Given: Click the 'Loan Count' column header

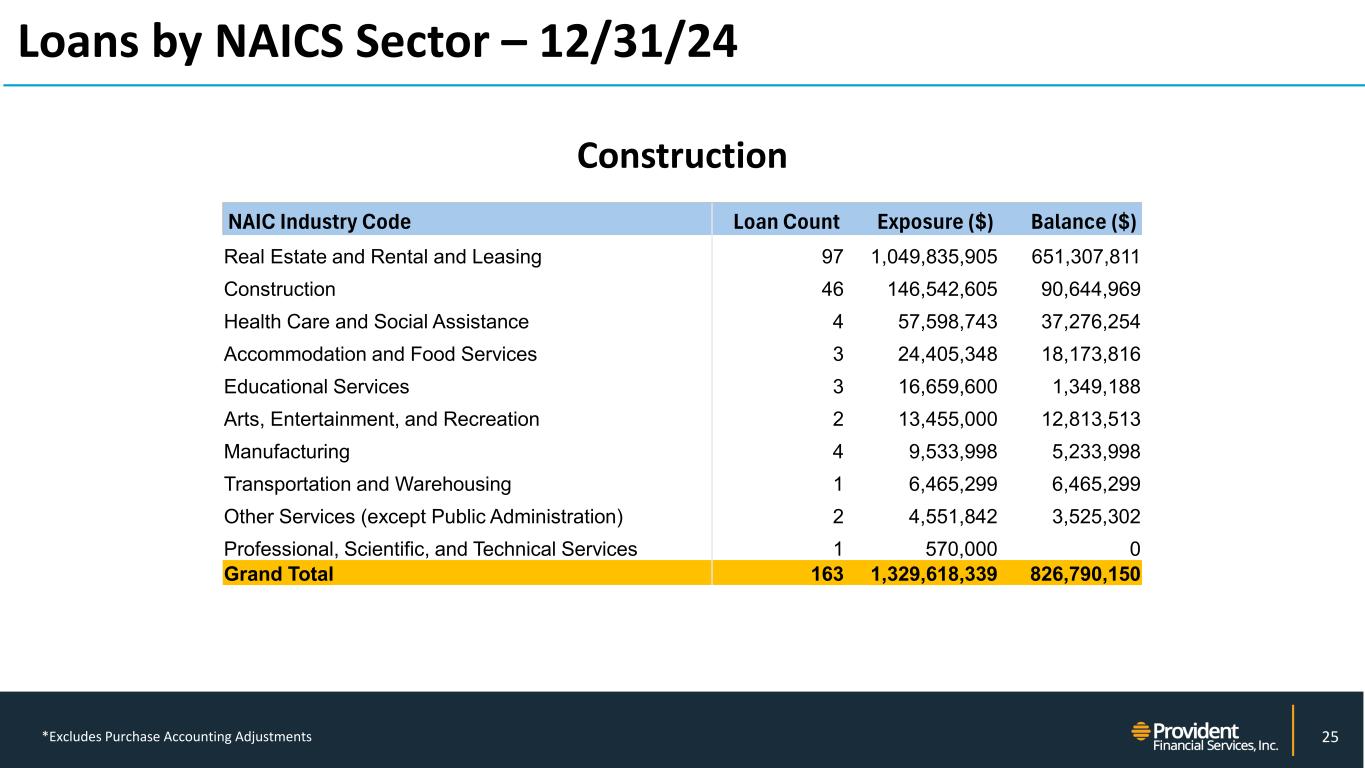Looking at the screenshot, I should [x=786, y=221].
